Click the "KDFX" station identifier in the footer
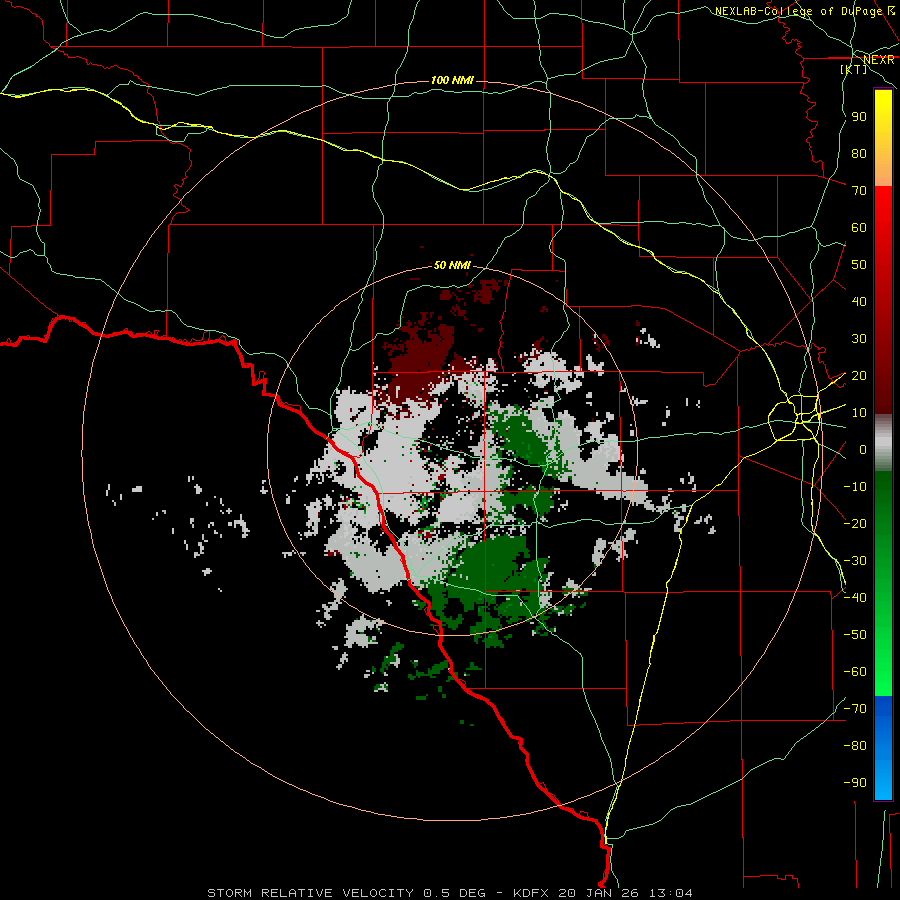This screenshot has width=900, height=900. 532,893
